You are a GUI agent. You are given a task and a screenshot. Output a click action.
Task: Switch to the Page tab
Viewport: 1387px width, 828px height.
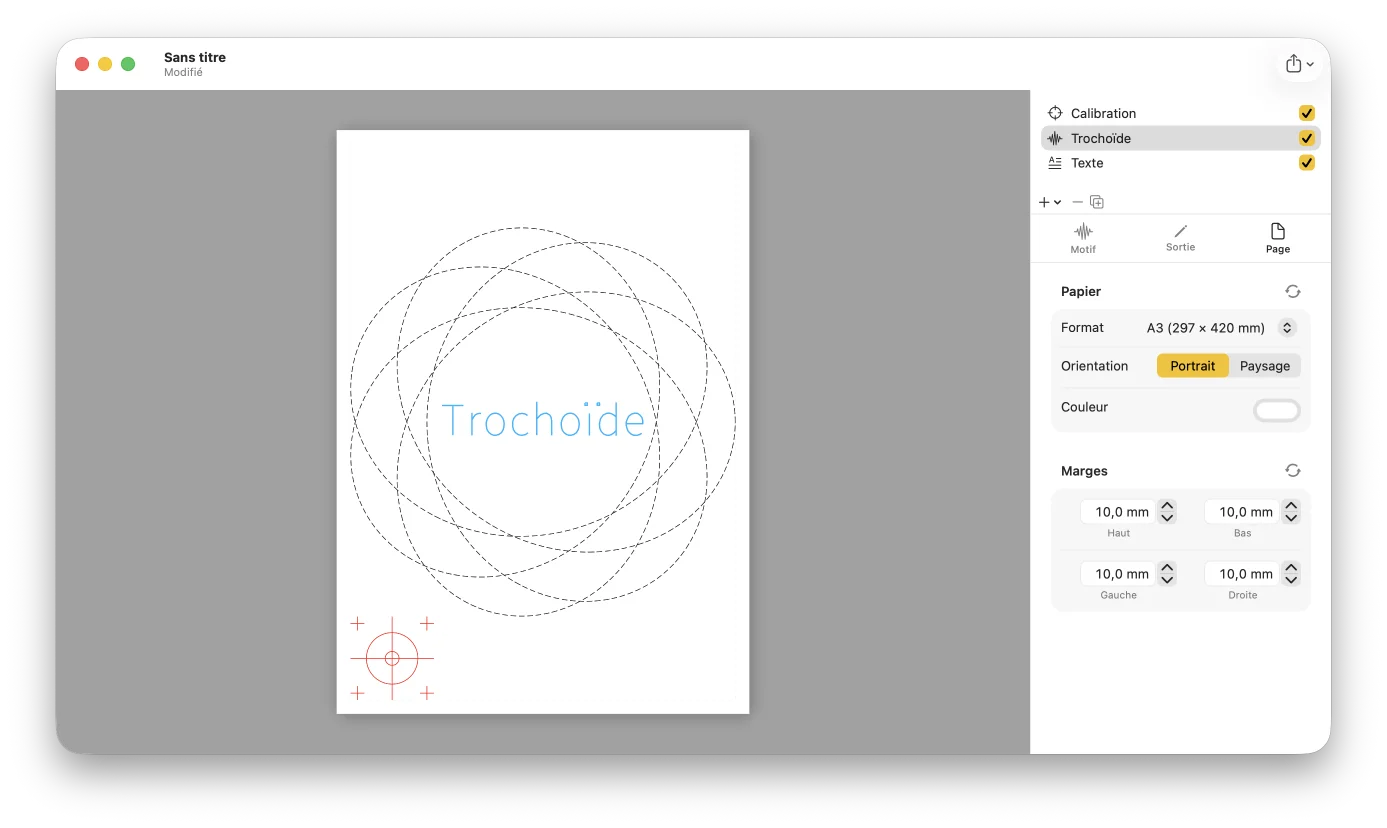(x=1277, y=238)
